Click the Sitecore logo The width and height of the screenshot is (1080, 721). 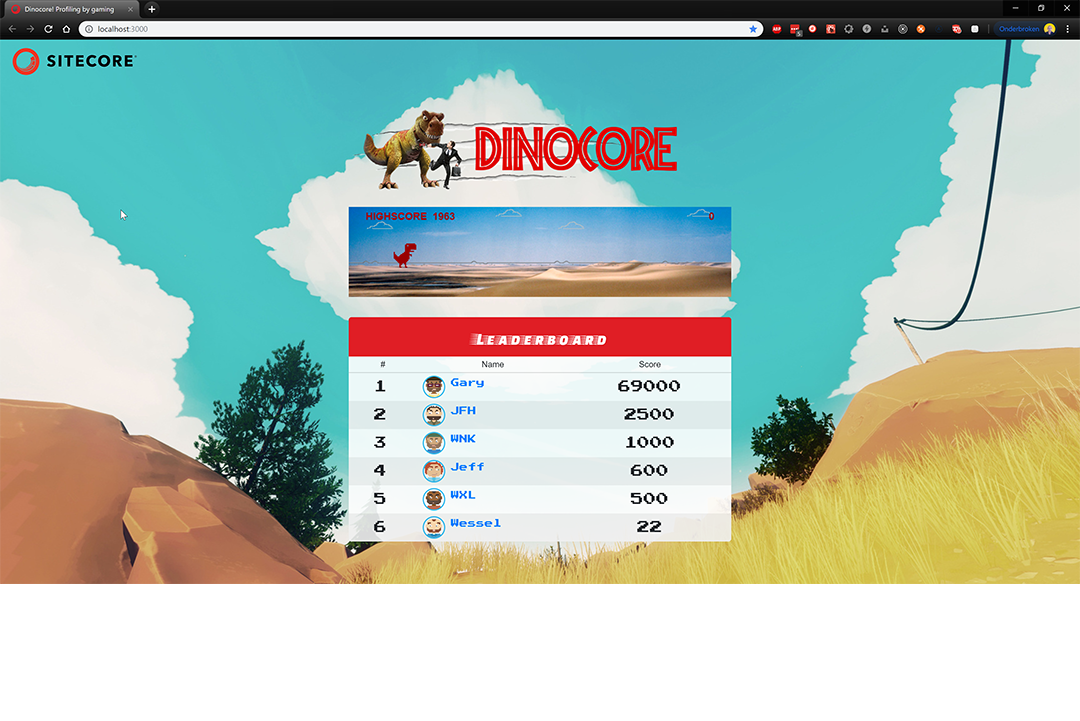(74, 61)
